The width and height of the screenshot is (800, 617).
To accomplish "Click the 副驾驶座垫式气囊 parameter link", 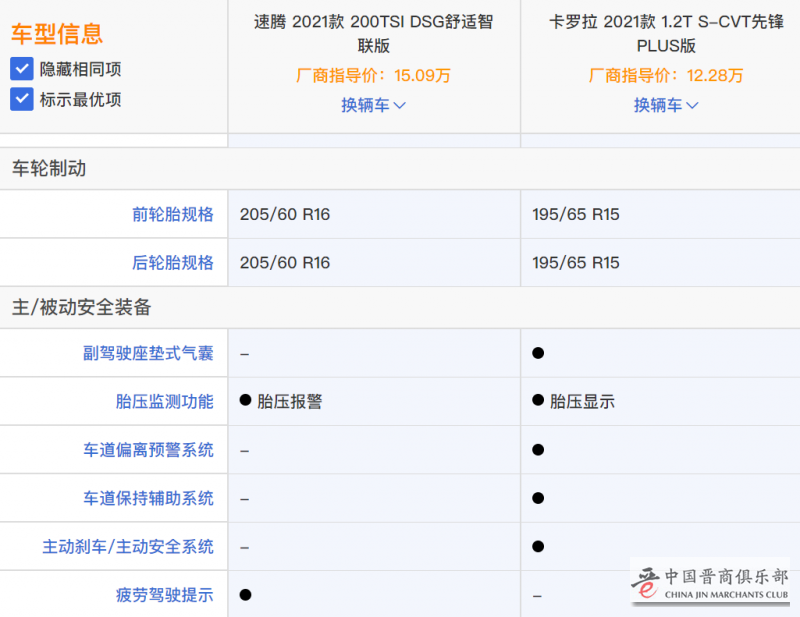I will [148, 353].
